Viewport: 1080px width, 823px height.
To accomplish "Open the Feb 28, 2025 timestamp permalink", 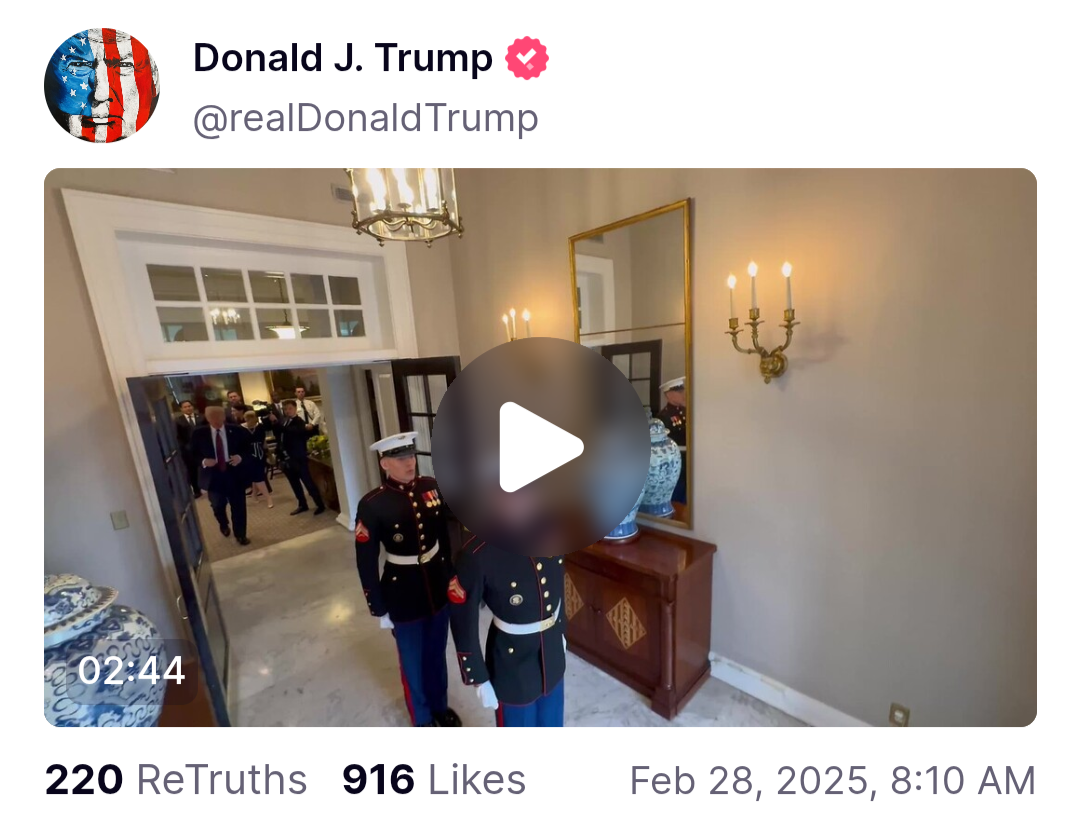I will (833, 780).
